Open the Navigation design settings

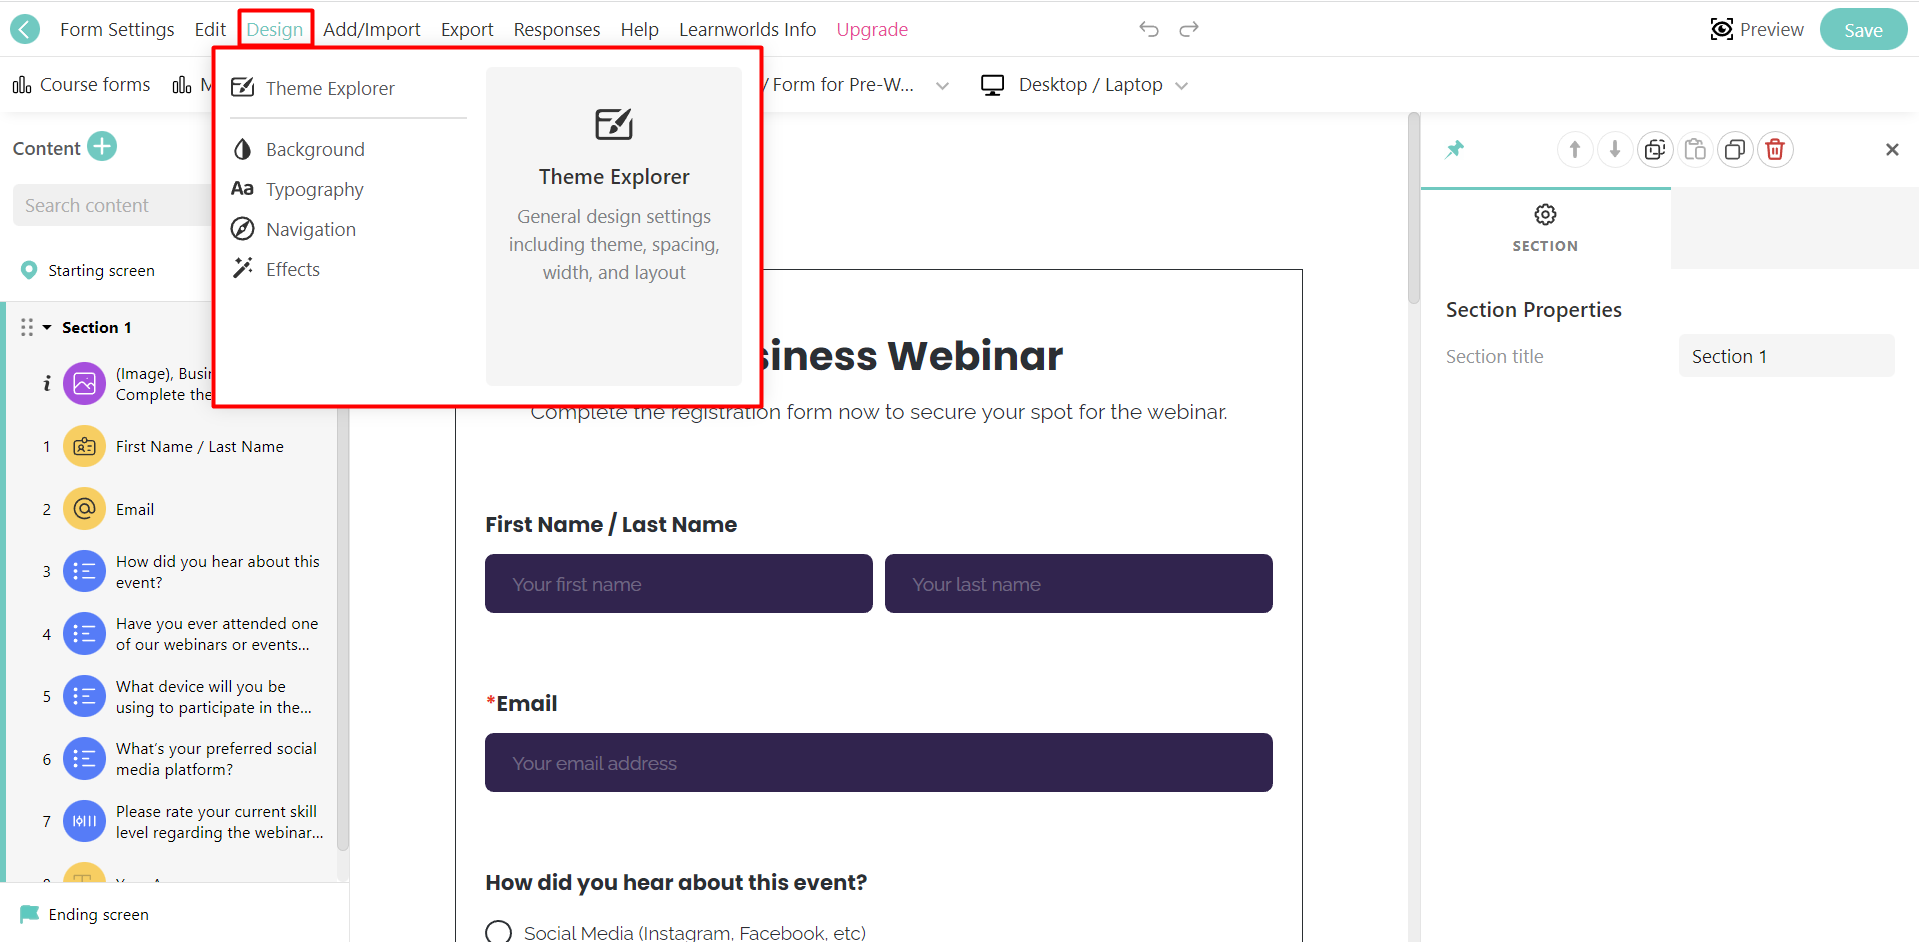(x=310, y=229)
